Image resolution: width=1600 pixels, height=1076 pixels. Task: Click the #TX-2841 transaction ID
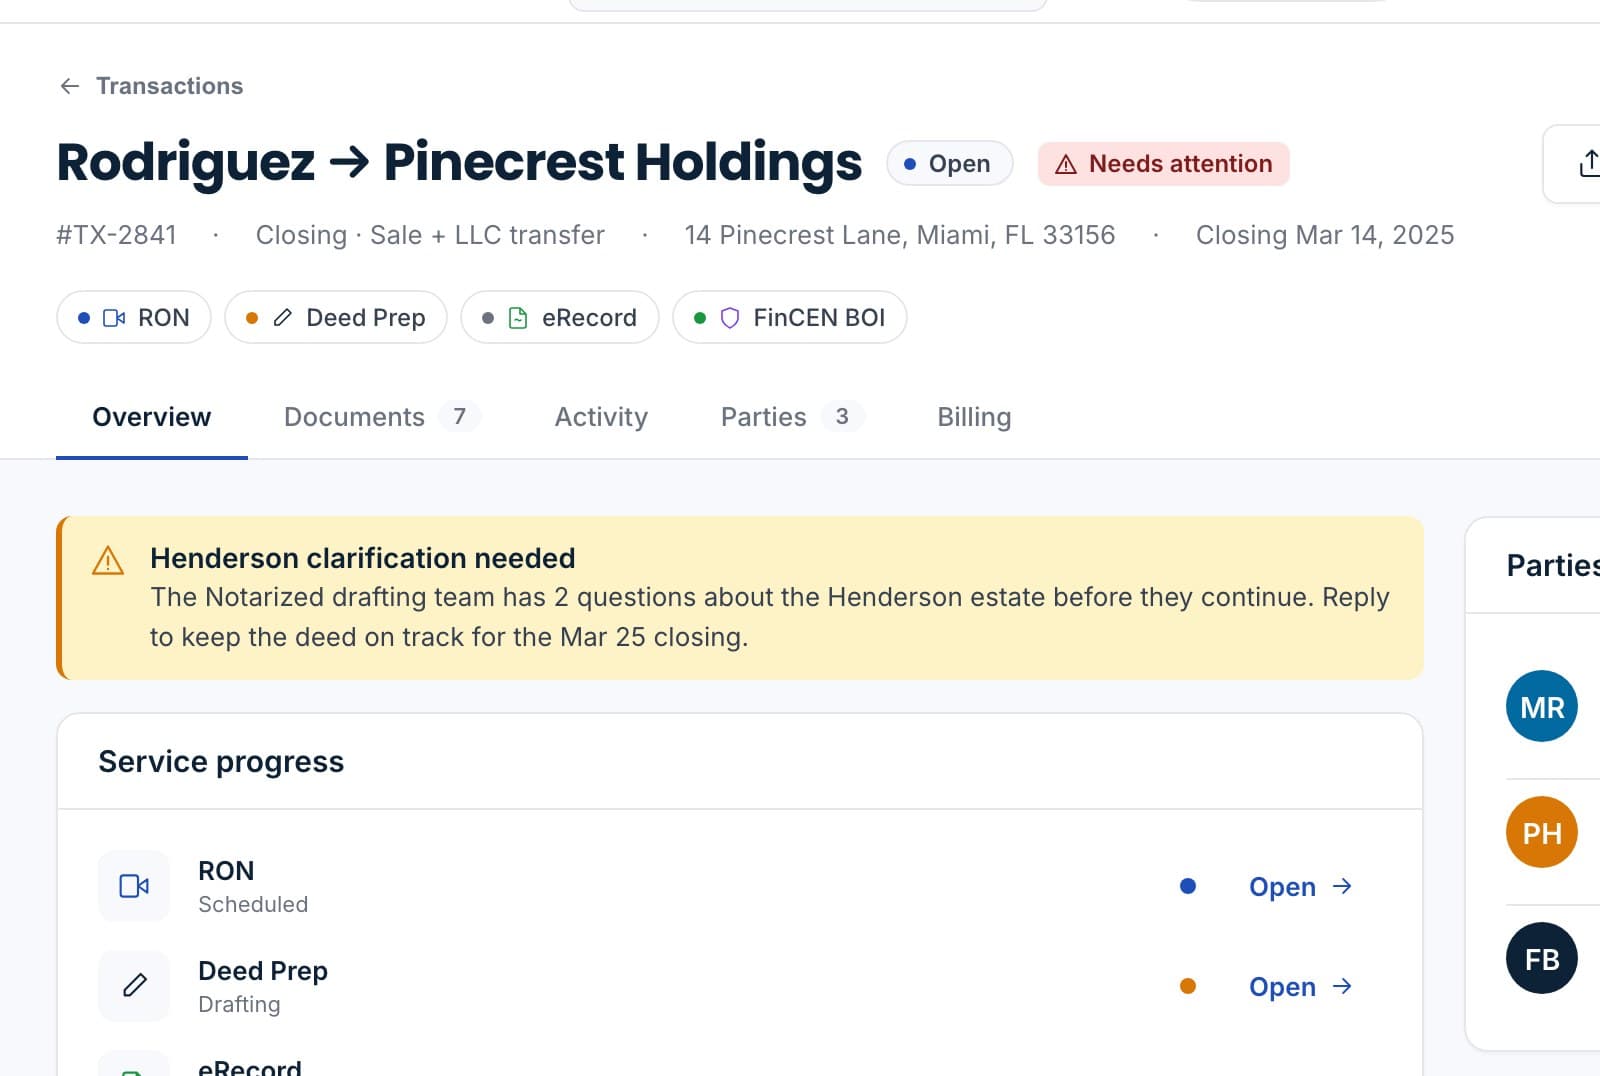coord(117,235)
